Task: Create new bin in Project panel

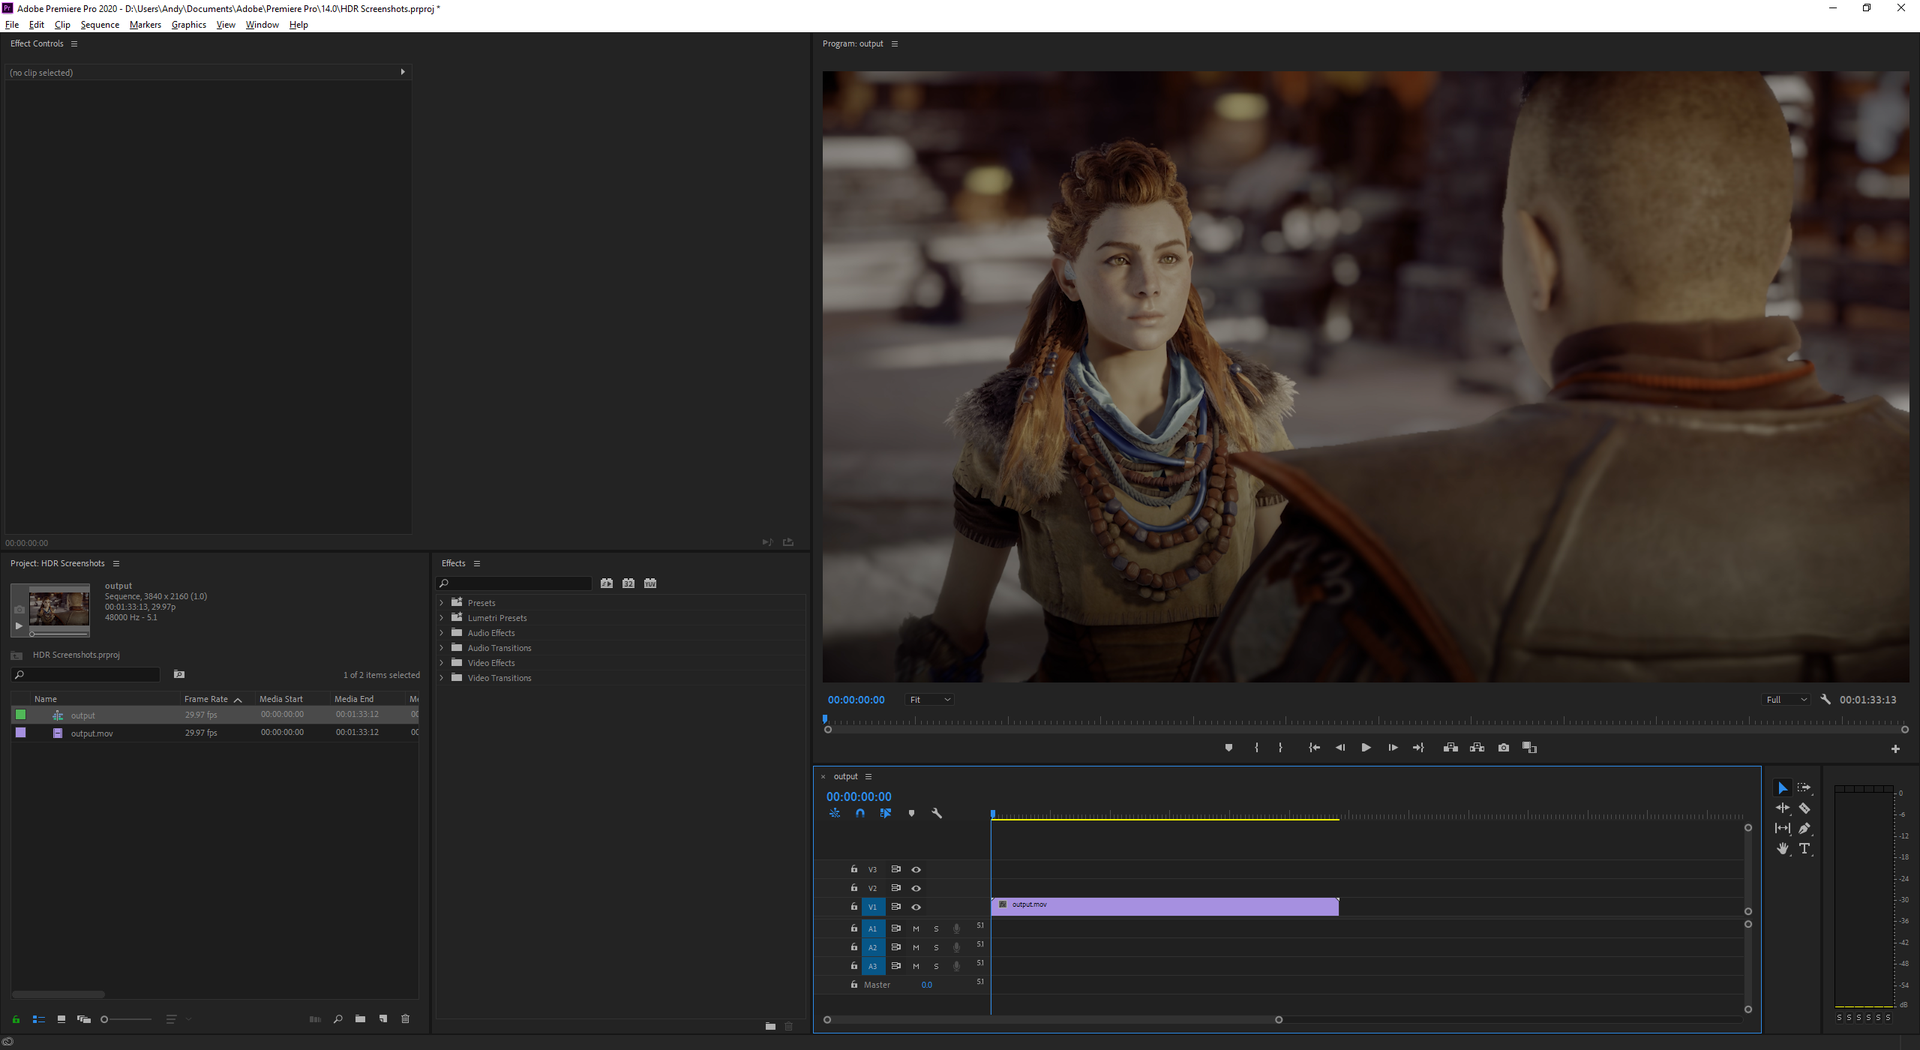Action: (x=360, y=1019)
